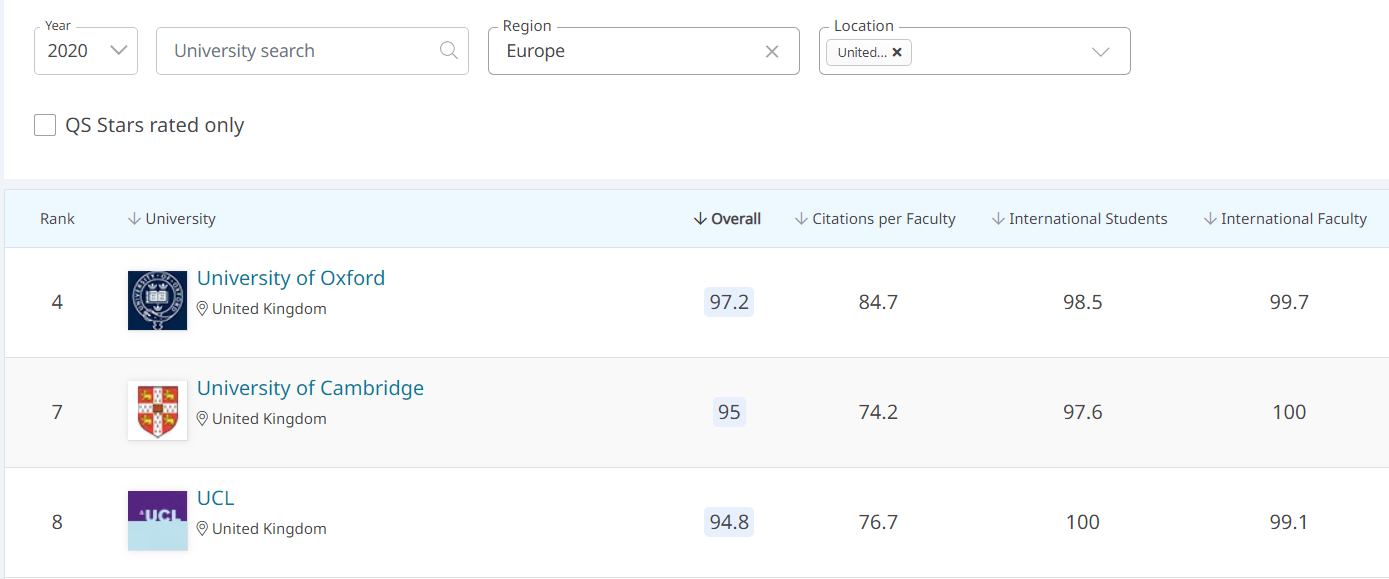Enable QS Stars rated only checkbox

point(45,125)
